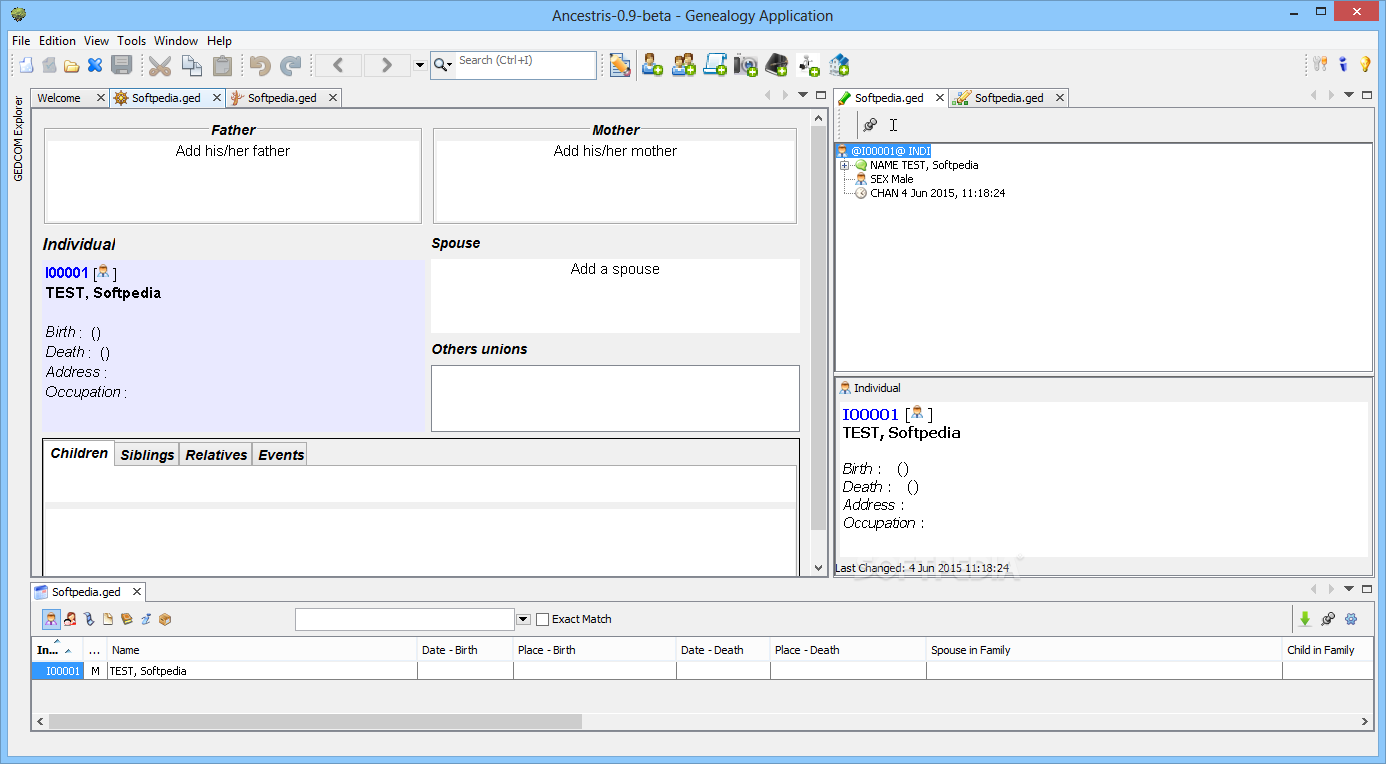1386x764 pixels.
Task: Toggle the pin icon in the table toolbar
Action: (x=1328, y=619)
